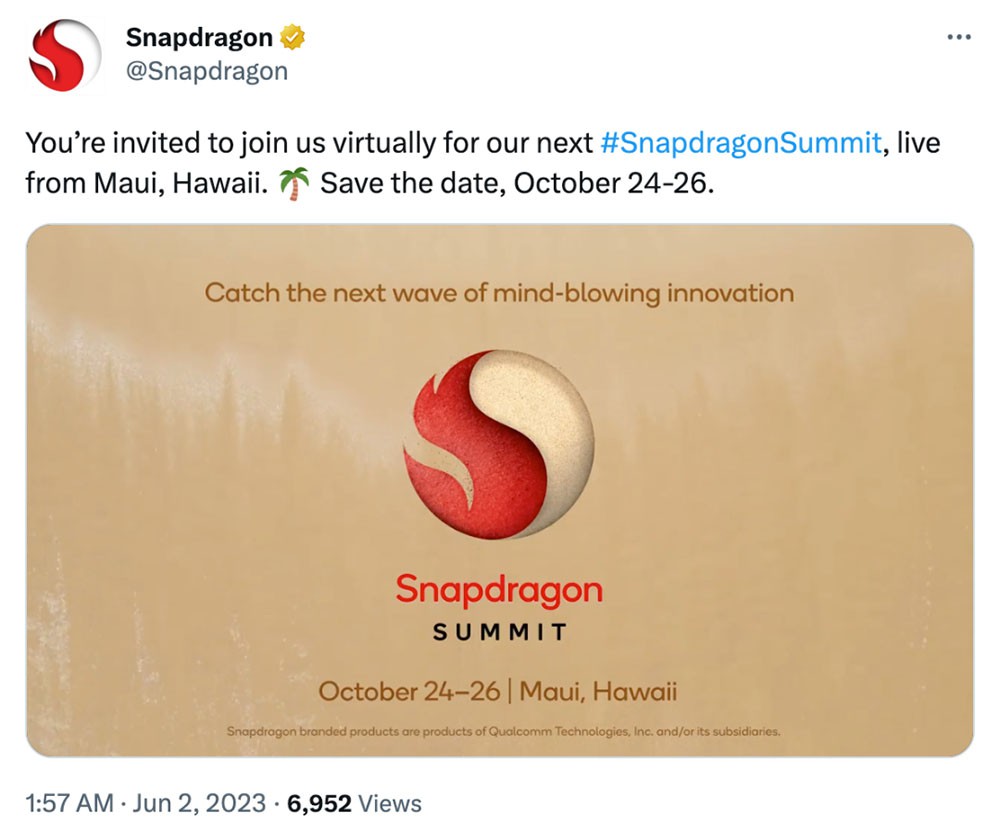The height and width of the screenshot is (832, 1000).
Task: Click the 'Catch the next wave' headline
Action: 499,293
